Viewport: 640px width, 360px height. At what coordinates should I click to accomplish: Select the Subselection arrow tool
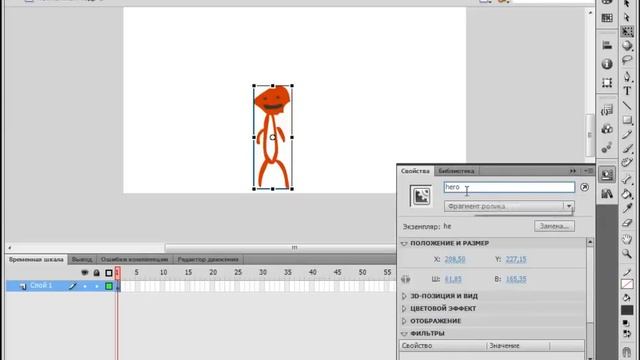tap(627, 18)
